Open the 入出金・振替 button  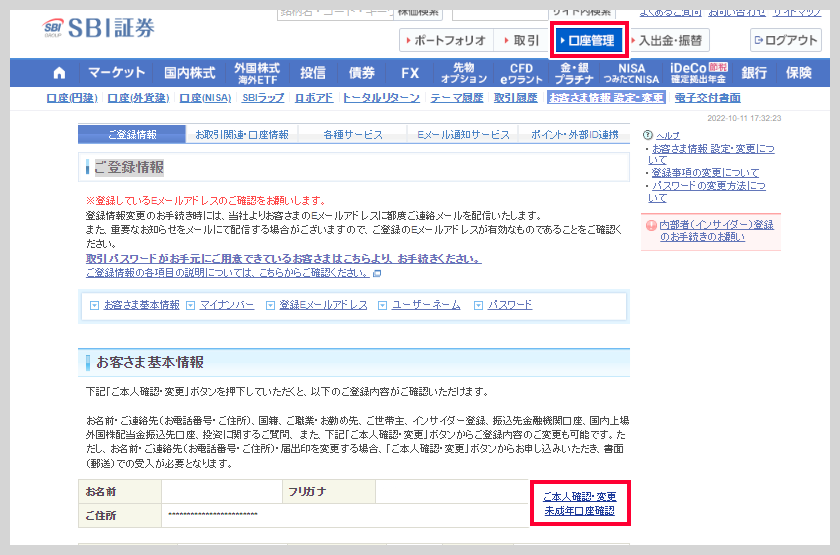coord(668,40)
